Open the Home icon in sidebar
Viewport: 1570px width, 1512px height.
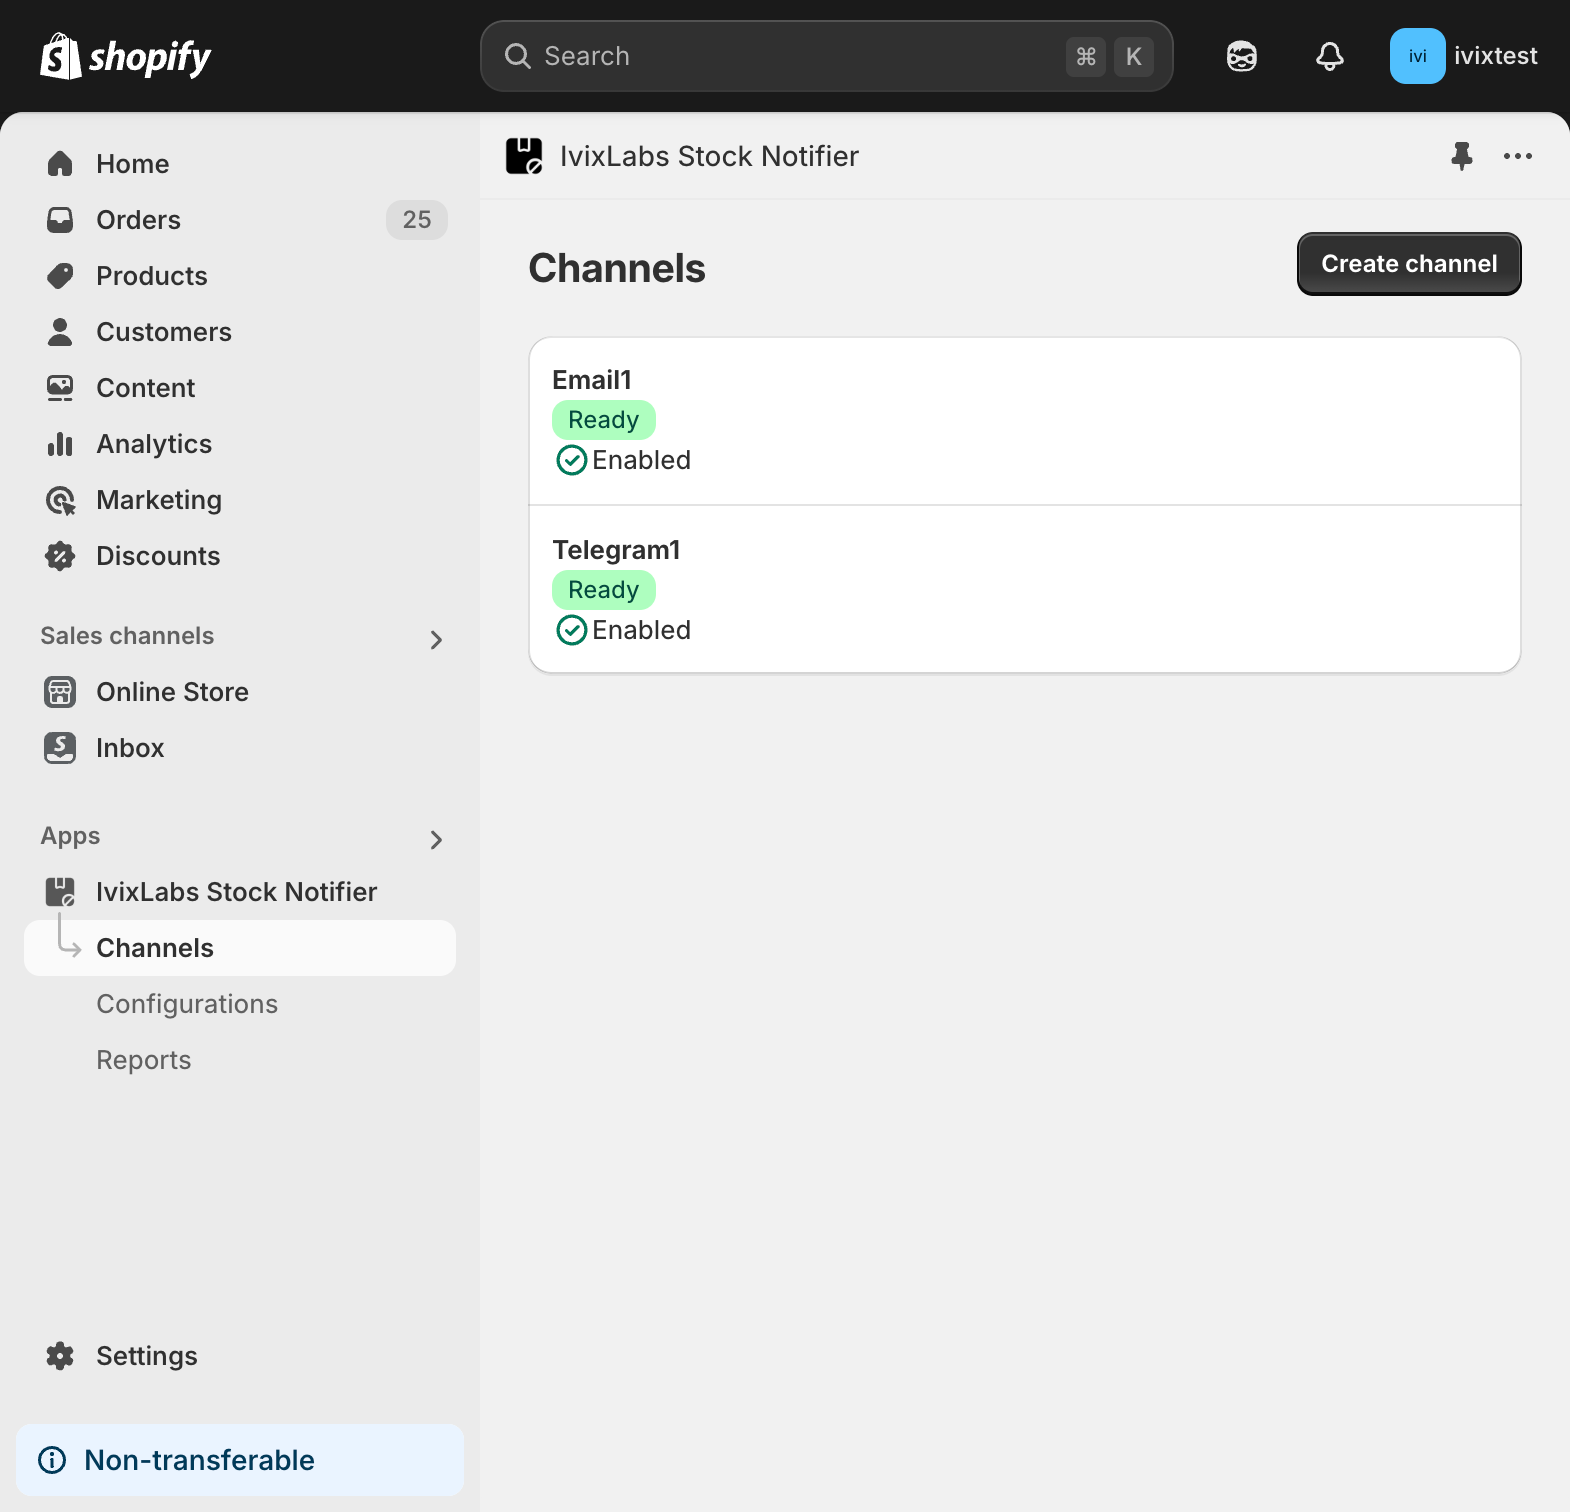[60, 164]
